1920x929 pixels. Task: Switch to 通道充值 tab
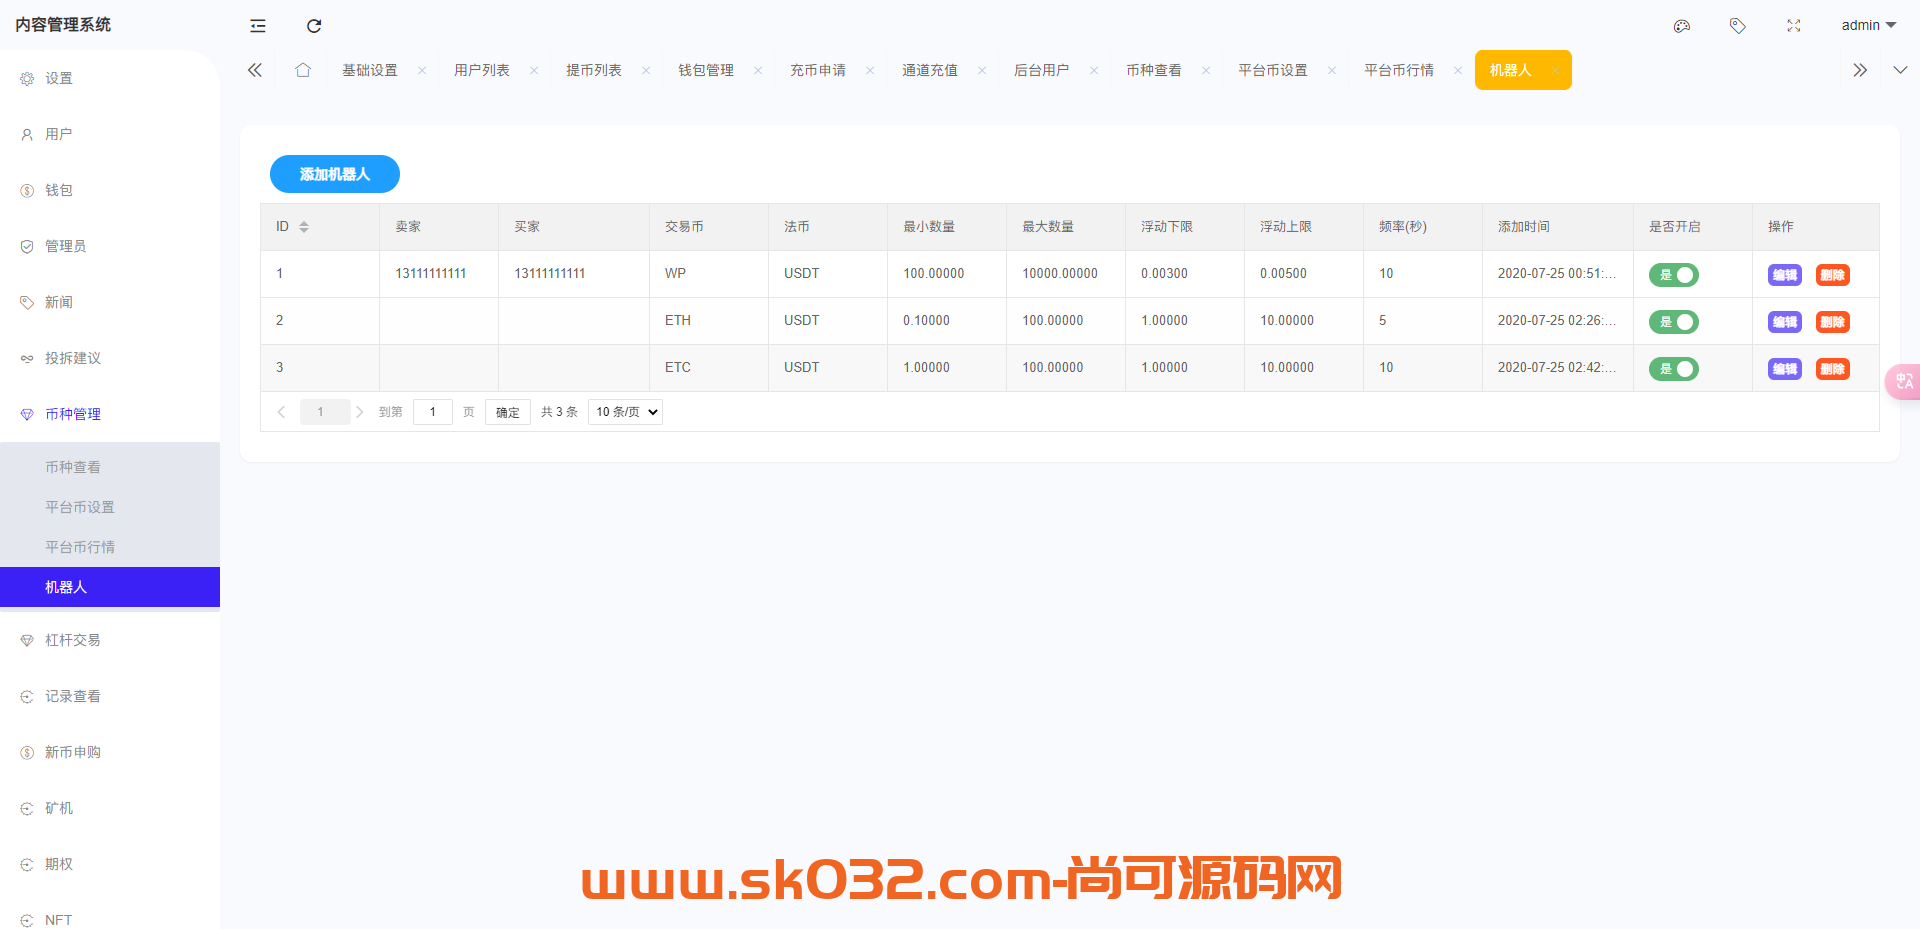(x=930, y=70)
